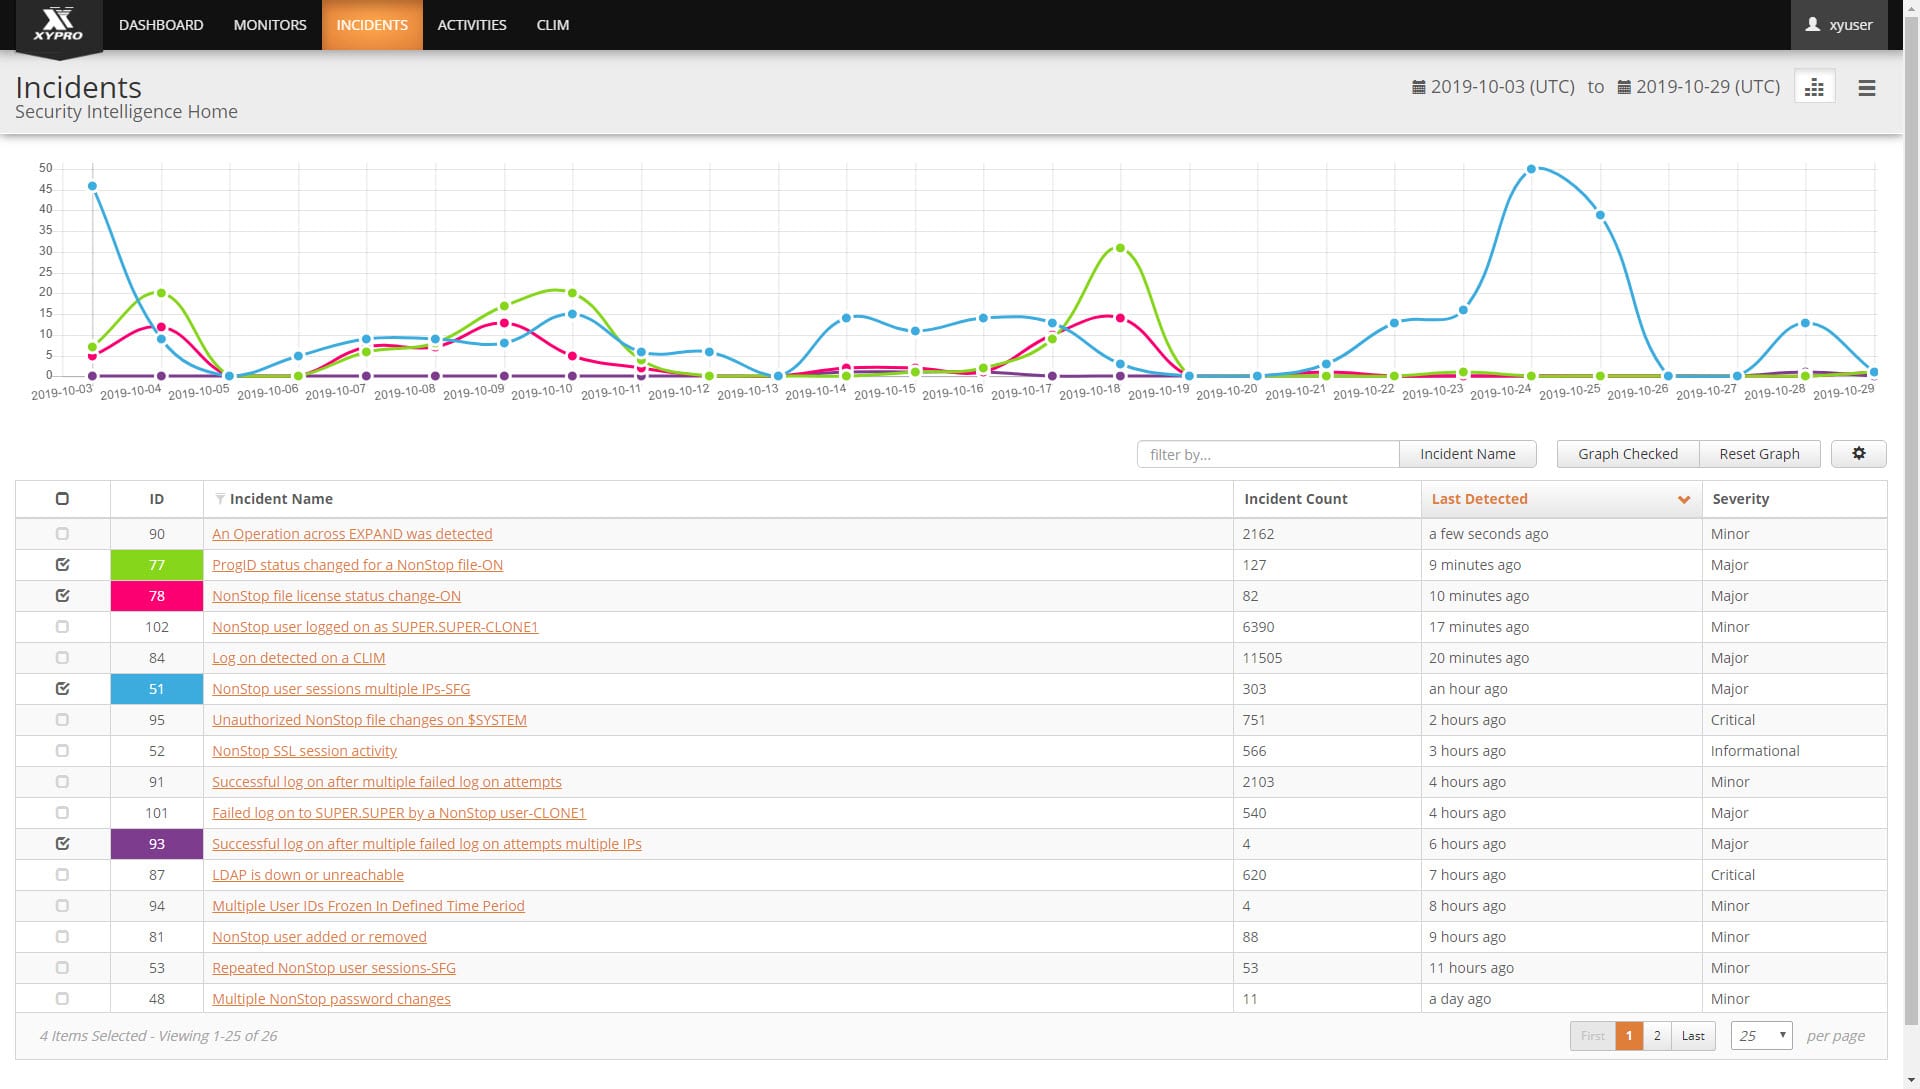Image resolution: width=1920 pixels, height=1089 pixels.
Task: Open the ACTIVITIES tab
Action: (472, 25)
